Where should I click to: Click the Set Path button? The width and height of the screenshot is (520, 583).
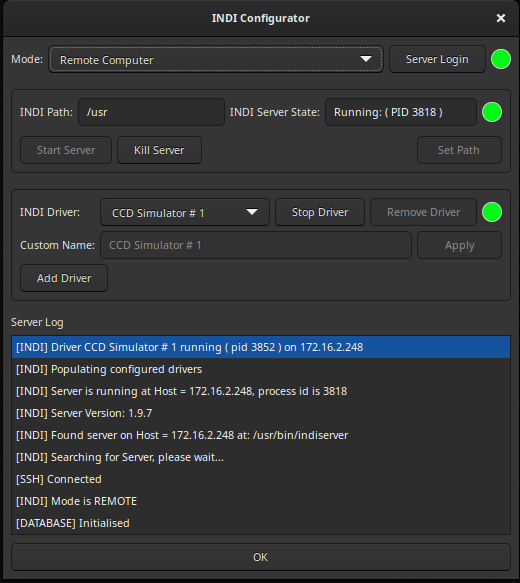coord(459,150)
